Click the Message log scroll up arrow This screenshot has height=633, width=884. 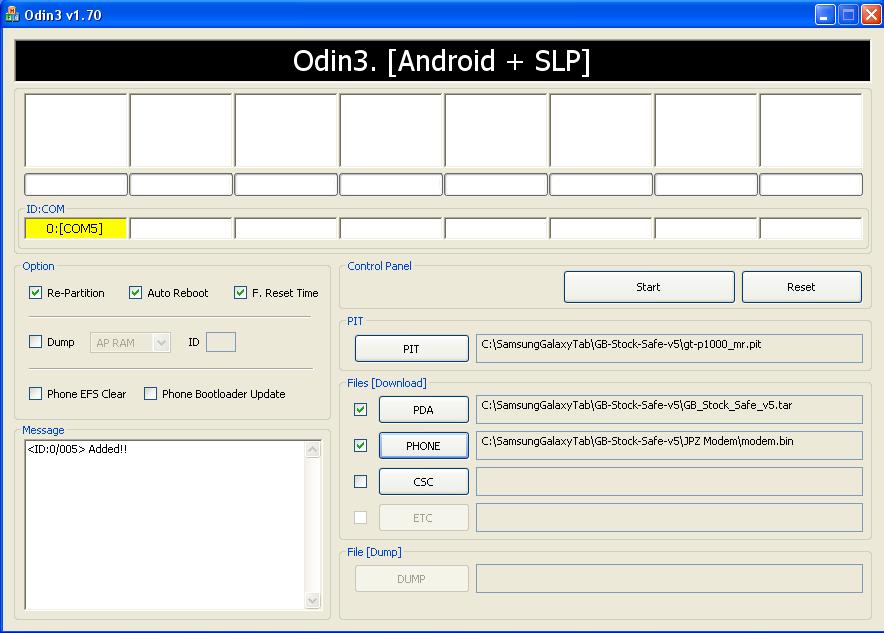(x=313, y=449)
